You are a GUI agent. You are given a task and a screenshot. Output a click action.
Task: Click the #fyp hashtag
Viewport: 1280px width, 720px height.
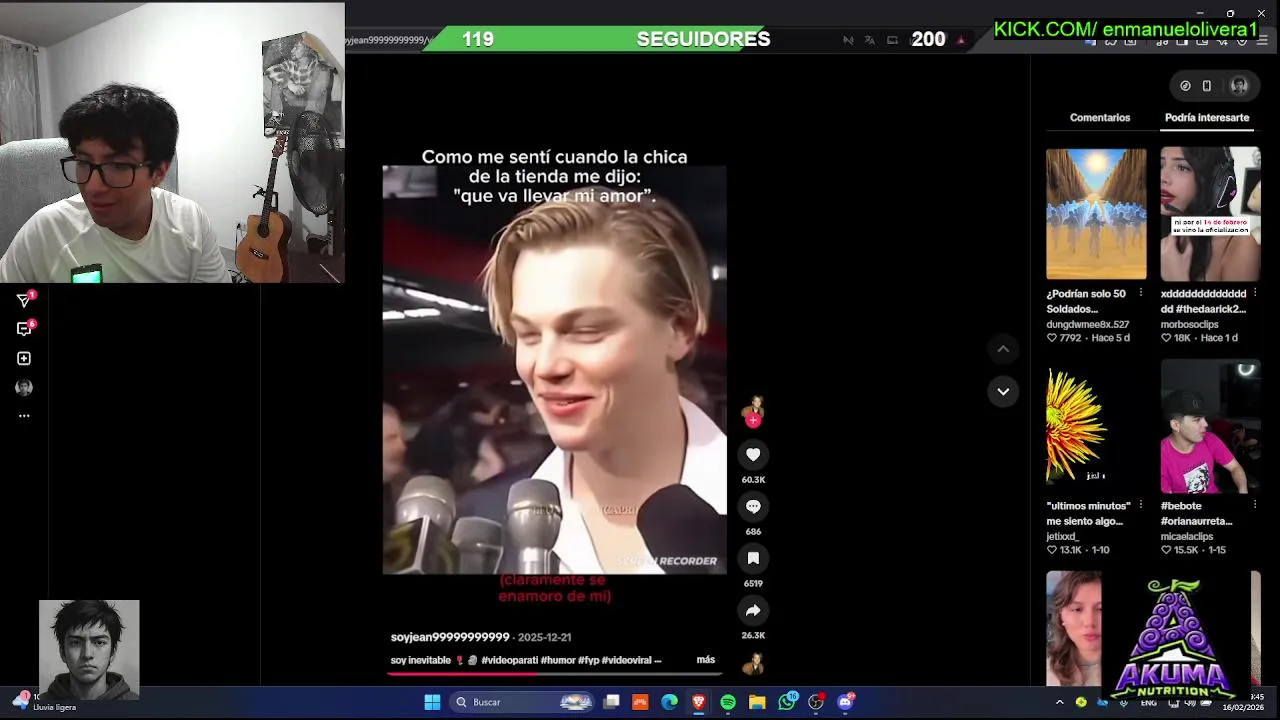click(588, 660)
